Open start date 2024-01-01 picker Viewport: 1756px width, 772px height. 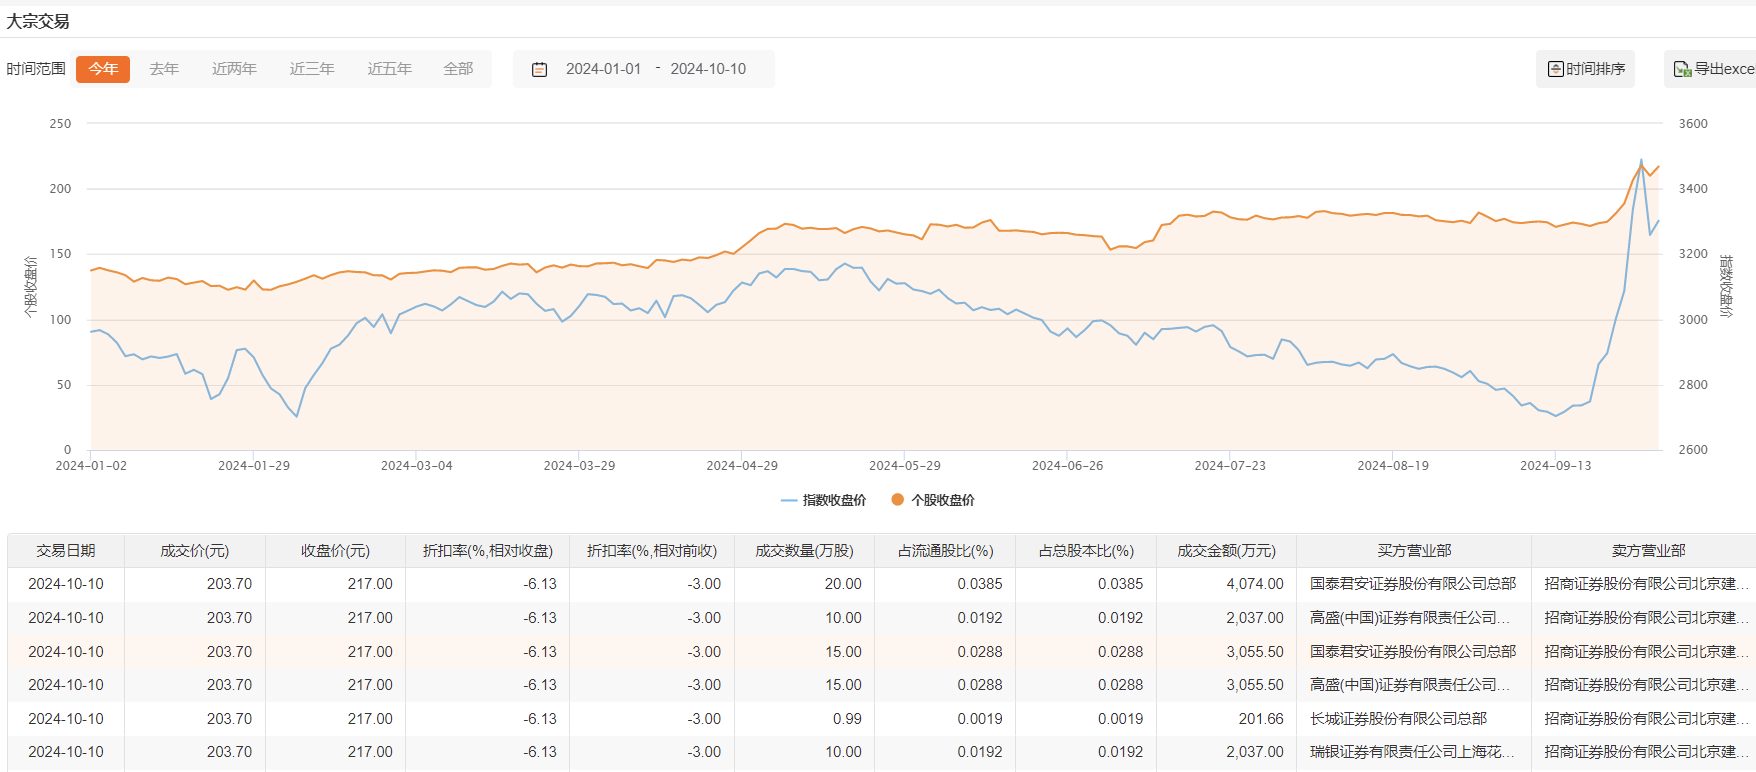tap(603, 69)
